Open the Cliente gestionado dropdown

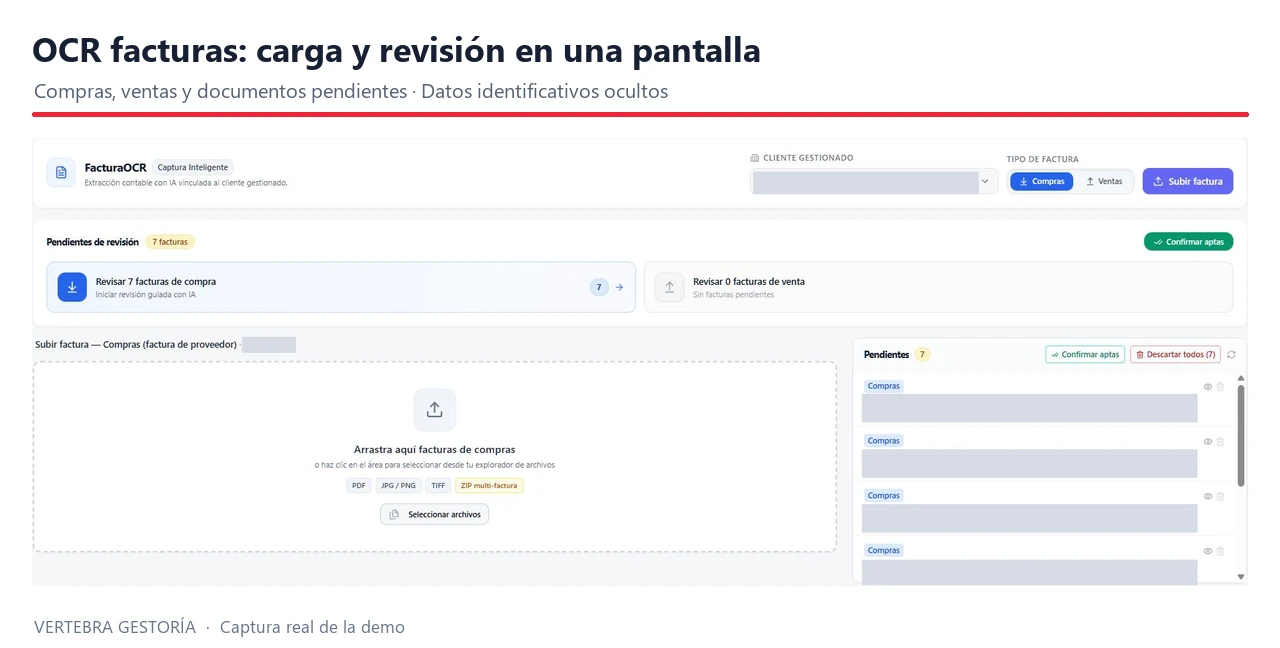tap(874, 181)
